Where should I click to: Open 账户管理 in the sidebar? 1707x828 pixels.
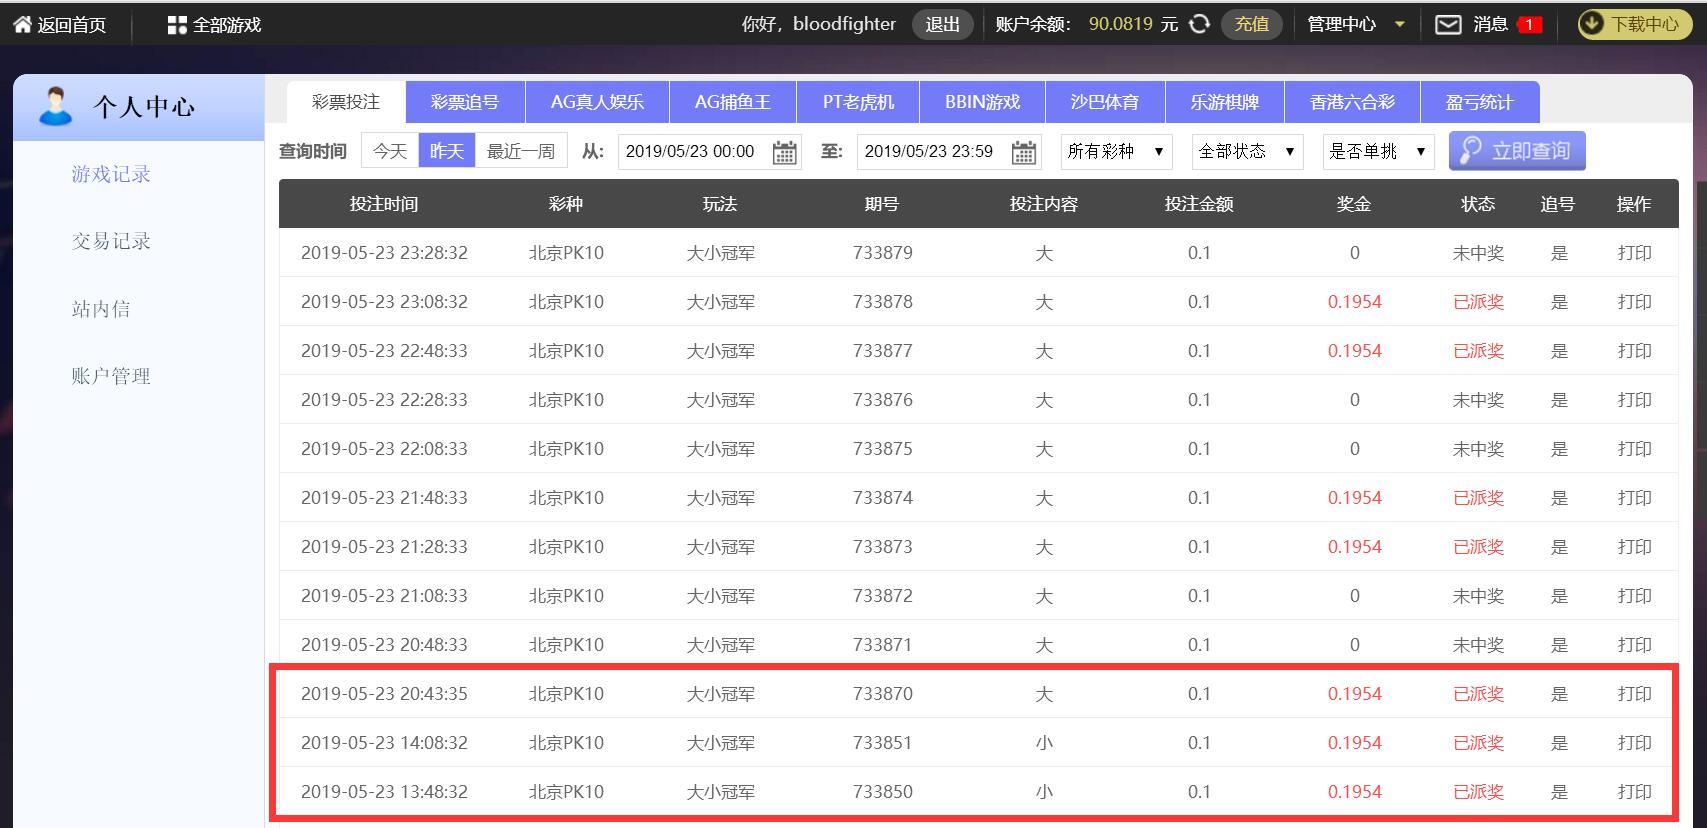[x=111, y=376]
